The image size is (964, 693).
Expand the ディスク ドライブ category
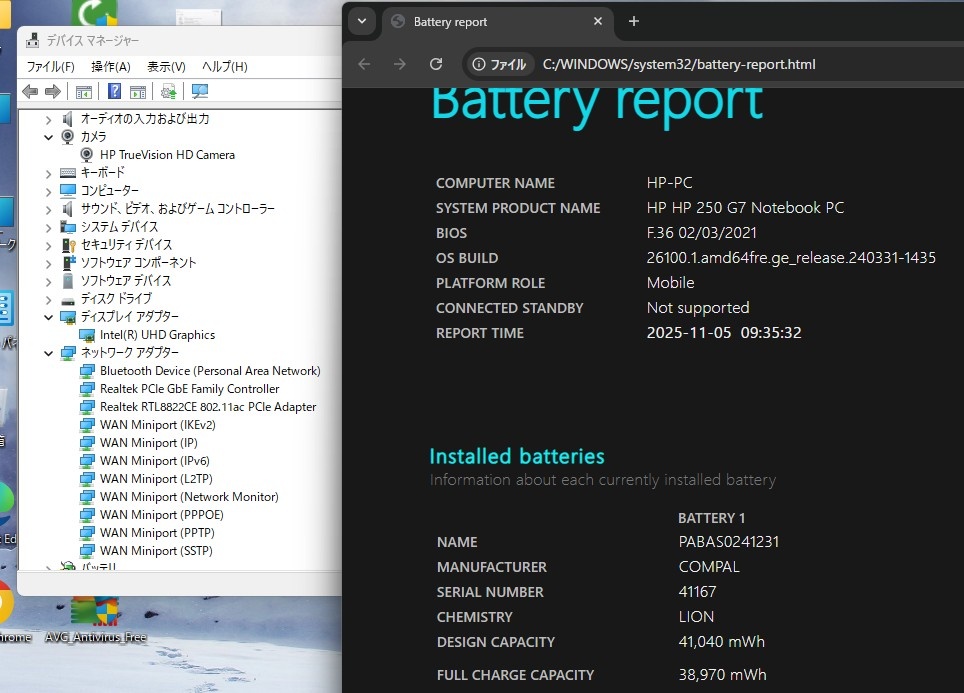coord(48,299)
